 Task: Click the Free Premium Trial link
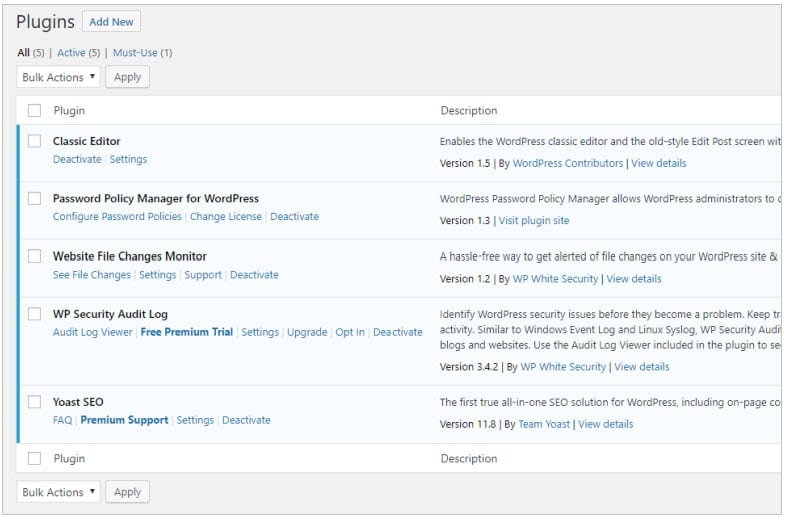[x=187, y=332]
